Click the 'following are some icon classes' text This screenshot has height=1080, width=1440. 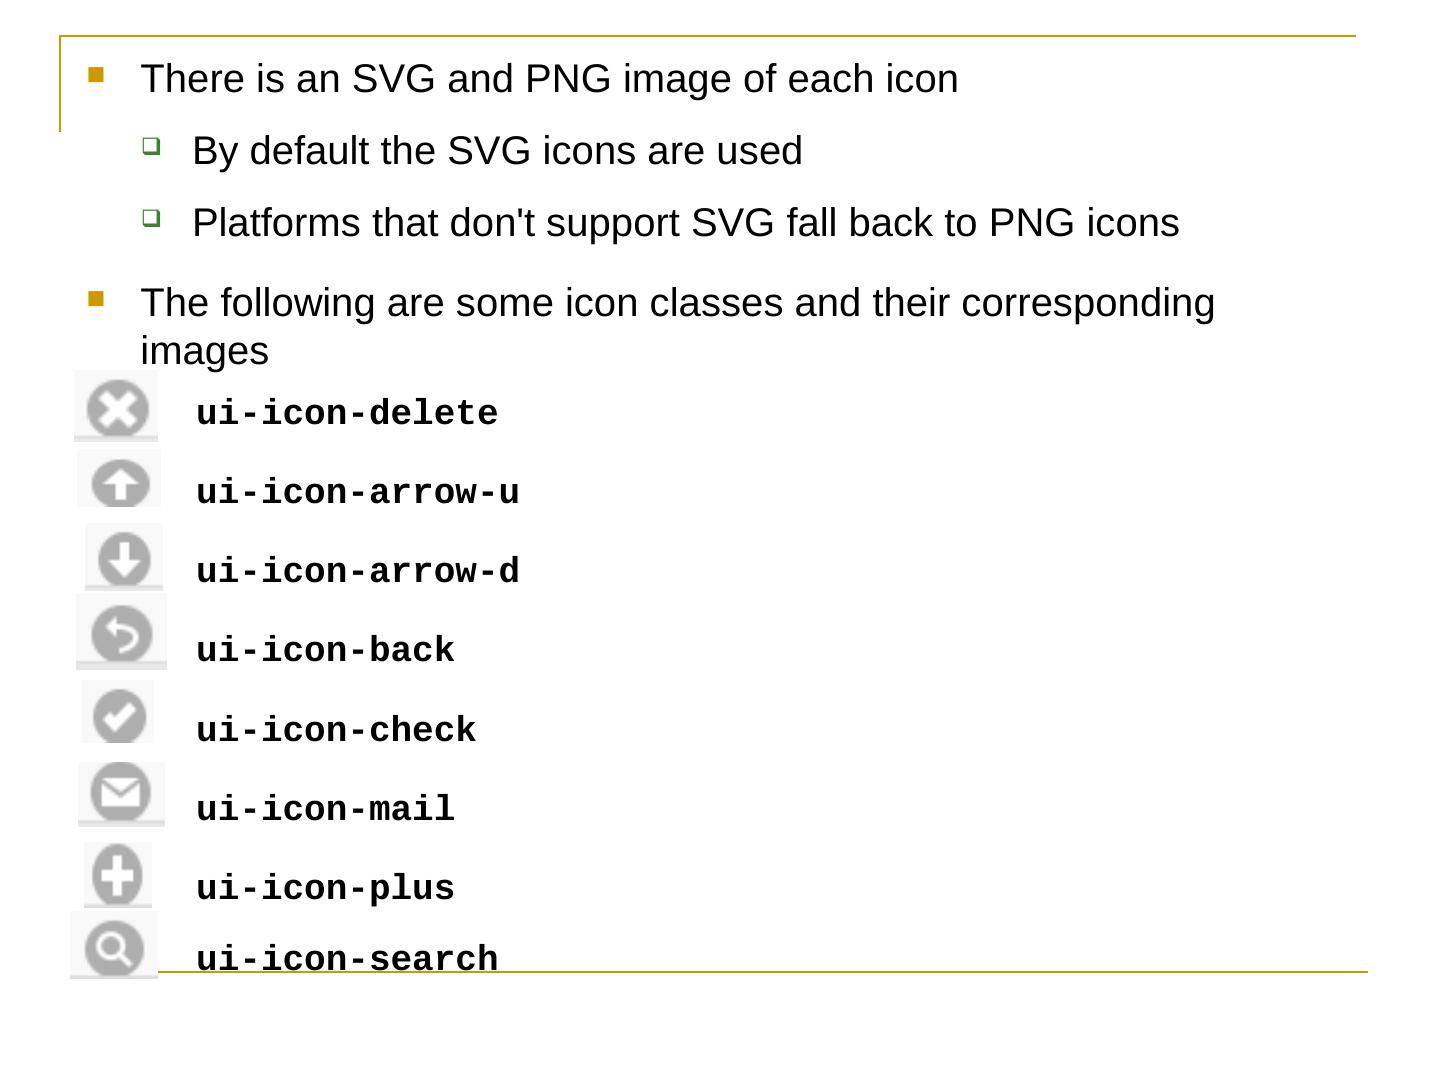click(677, 303)
